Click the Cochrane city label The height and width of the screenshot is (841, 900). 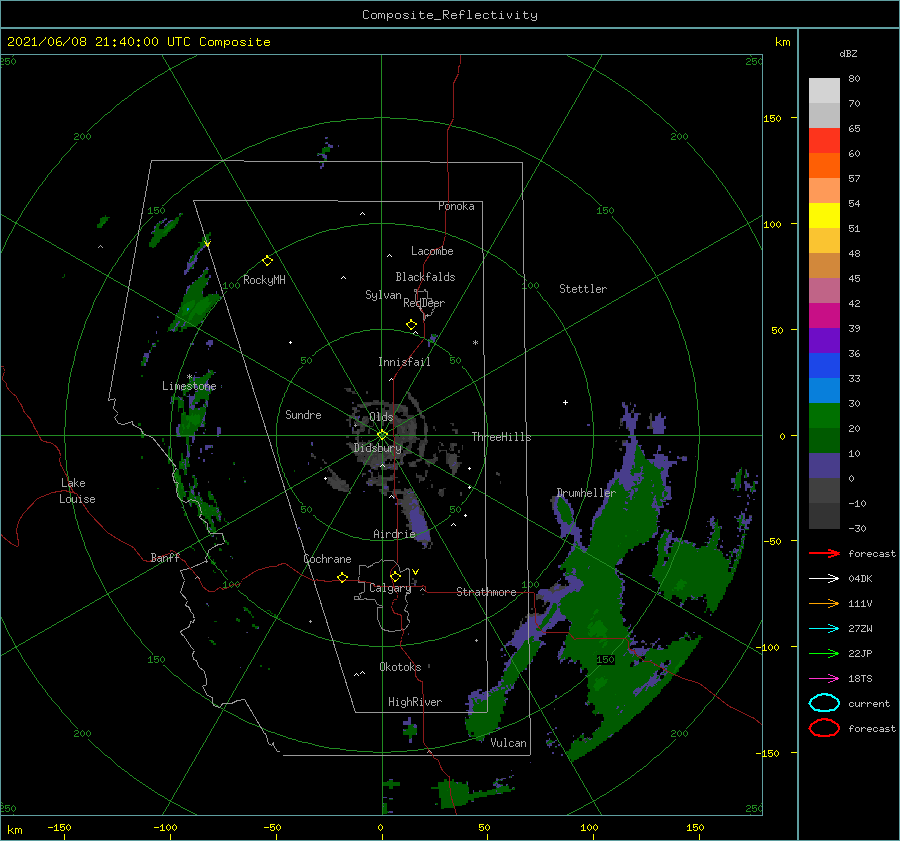tap(327, 559)
